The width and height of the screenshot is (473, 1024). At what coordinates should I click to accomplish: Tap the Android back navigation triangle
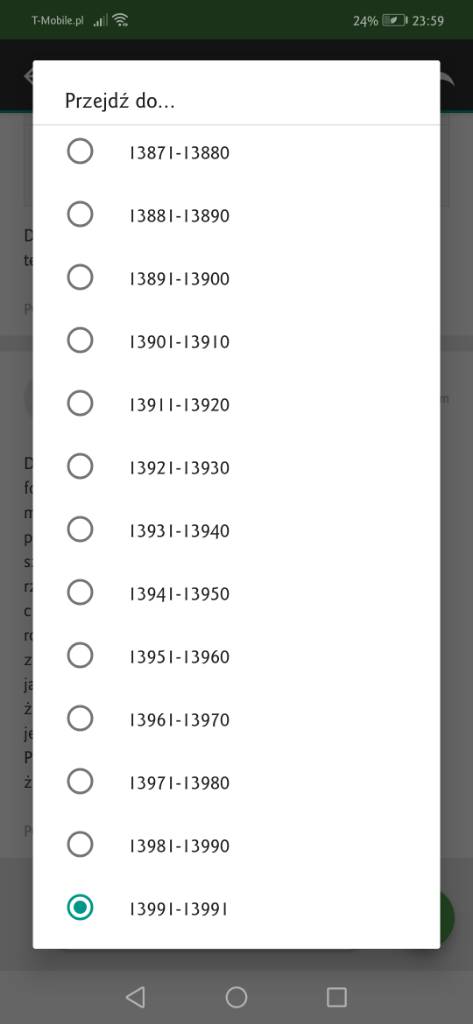coord(135,997)
